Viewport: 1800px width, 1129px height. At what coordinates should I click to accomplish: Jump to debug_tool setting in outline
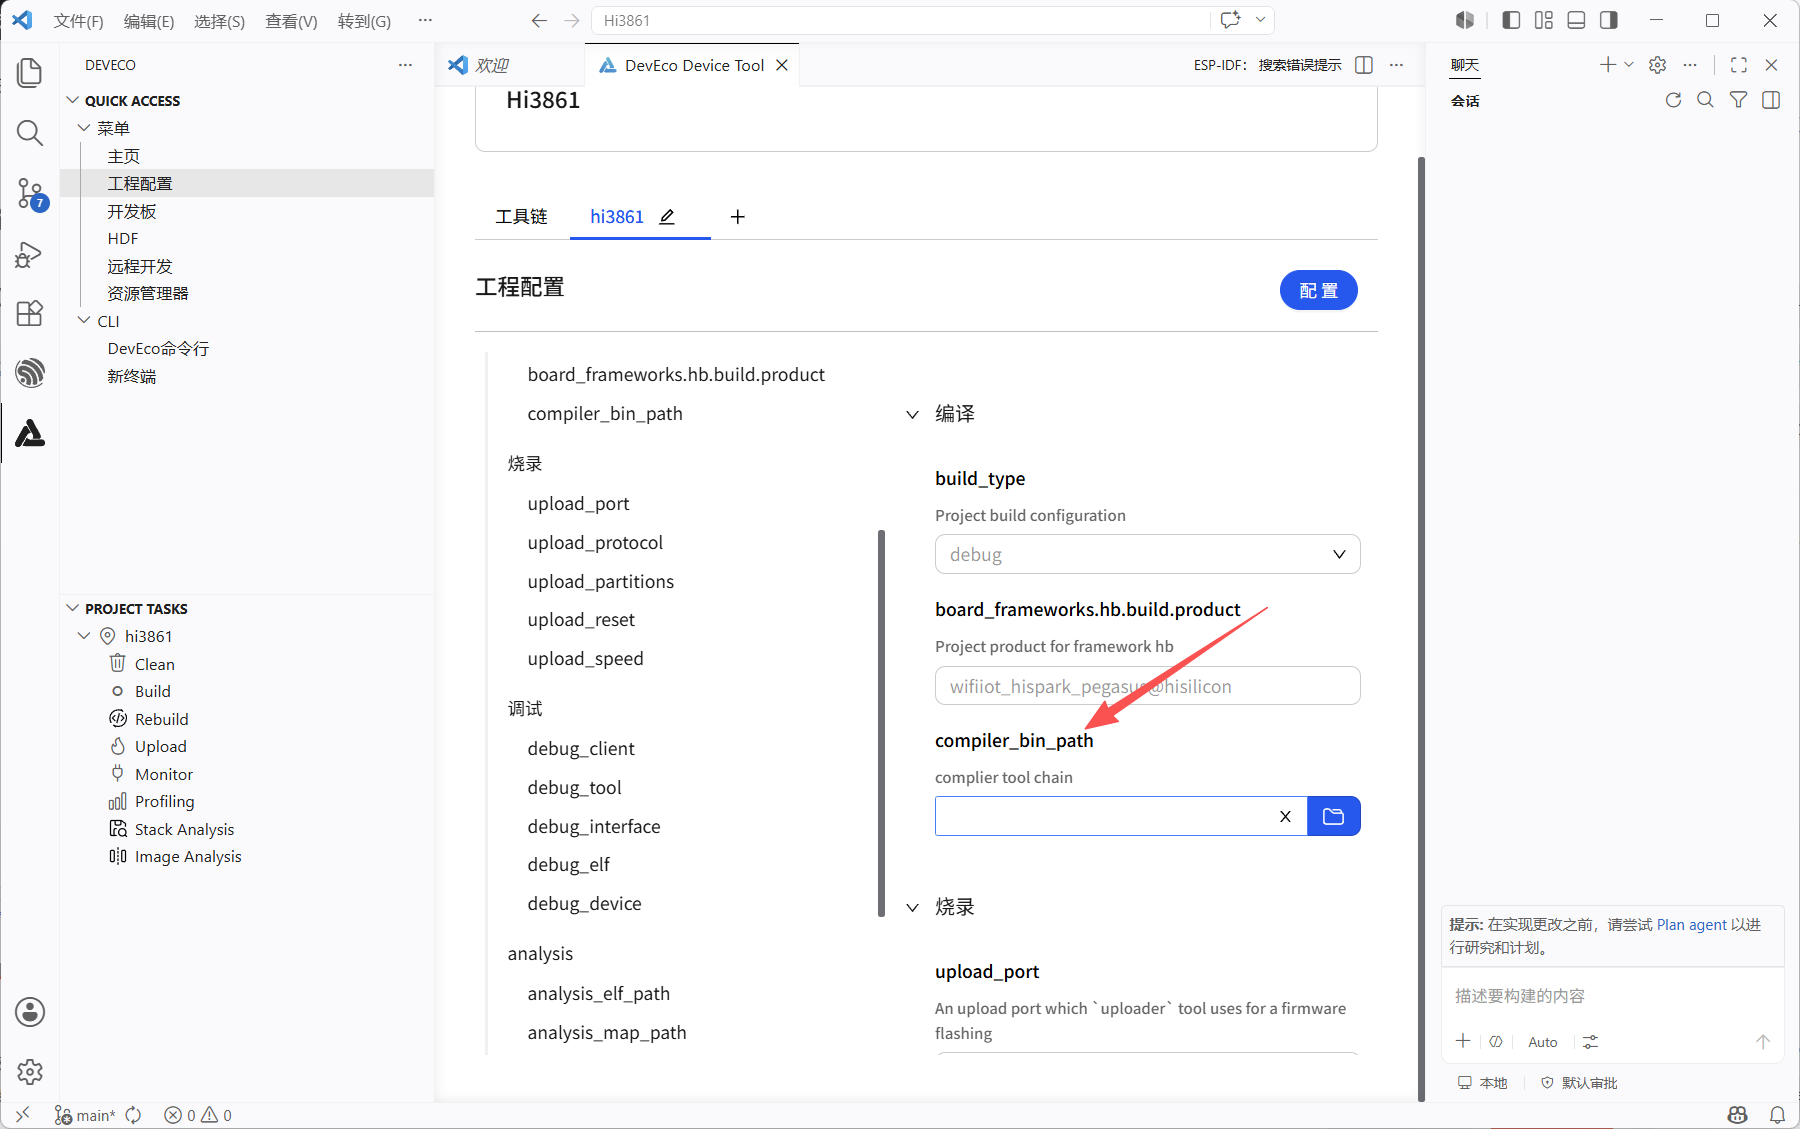click(x=574, y=788)
